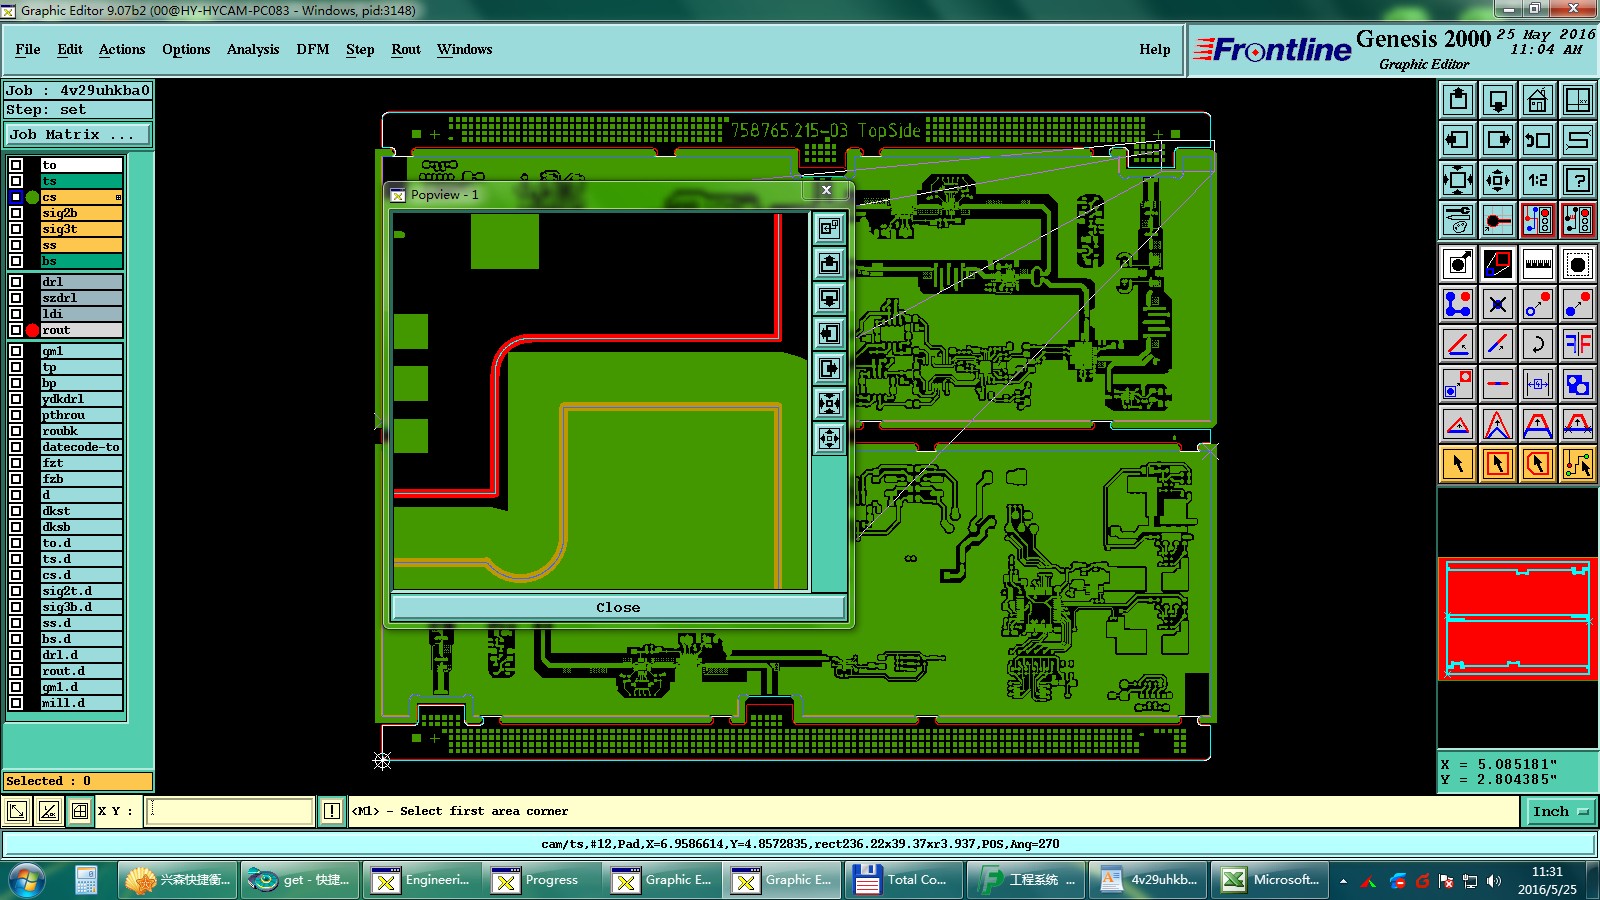1600x900 pixels.
Task: Toggle checkbox for layer to
Action: pos(16,165)
